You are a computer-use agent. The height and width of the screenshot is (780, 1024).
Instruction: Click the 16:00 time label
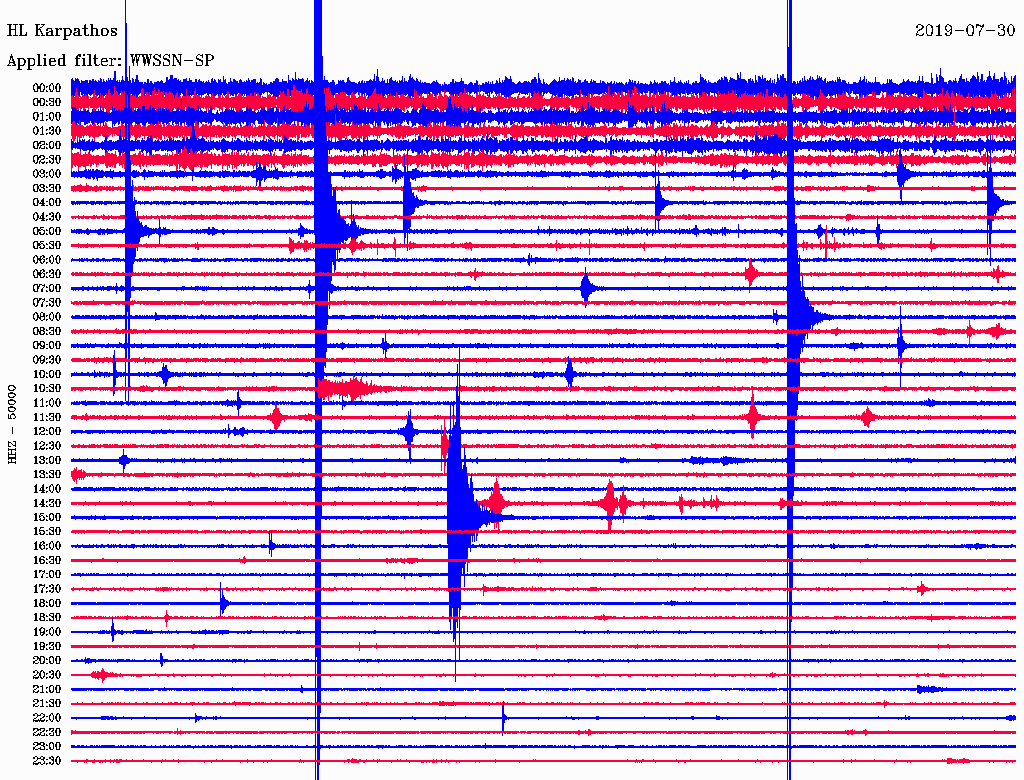pos(47,546)
